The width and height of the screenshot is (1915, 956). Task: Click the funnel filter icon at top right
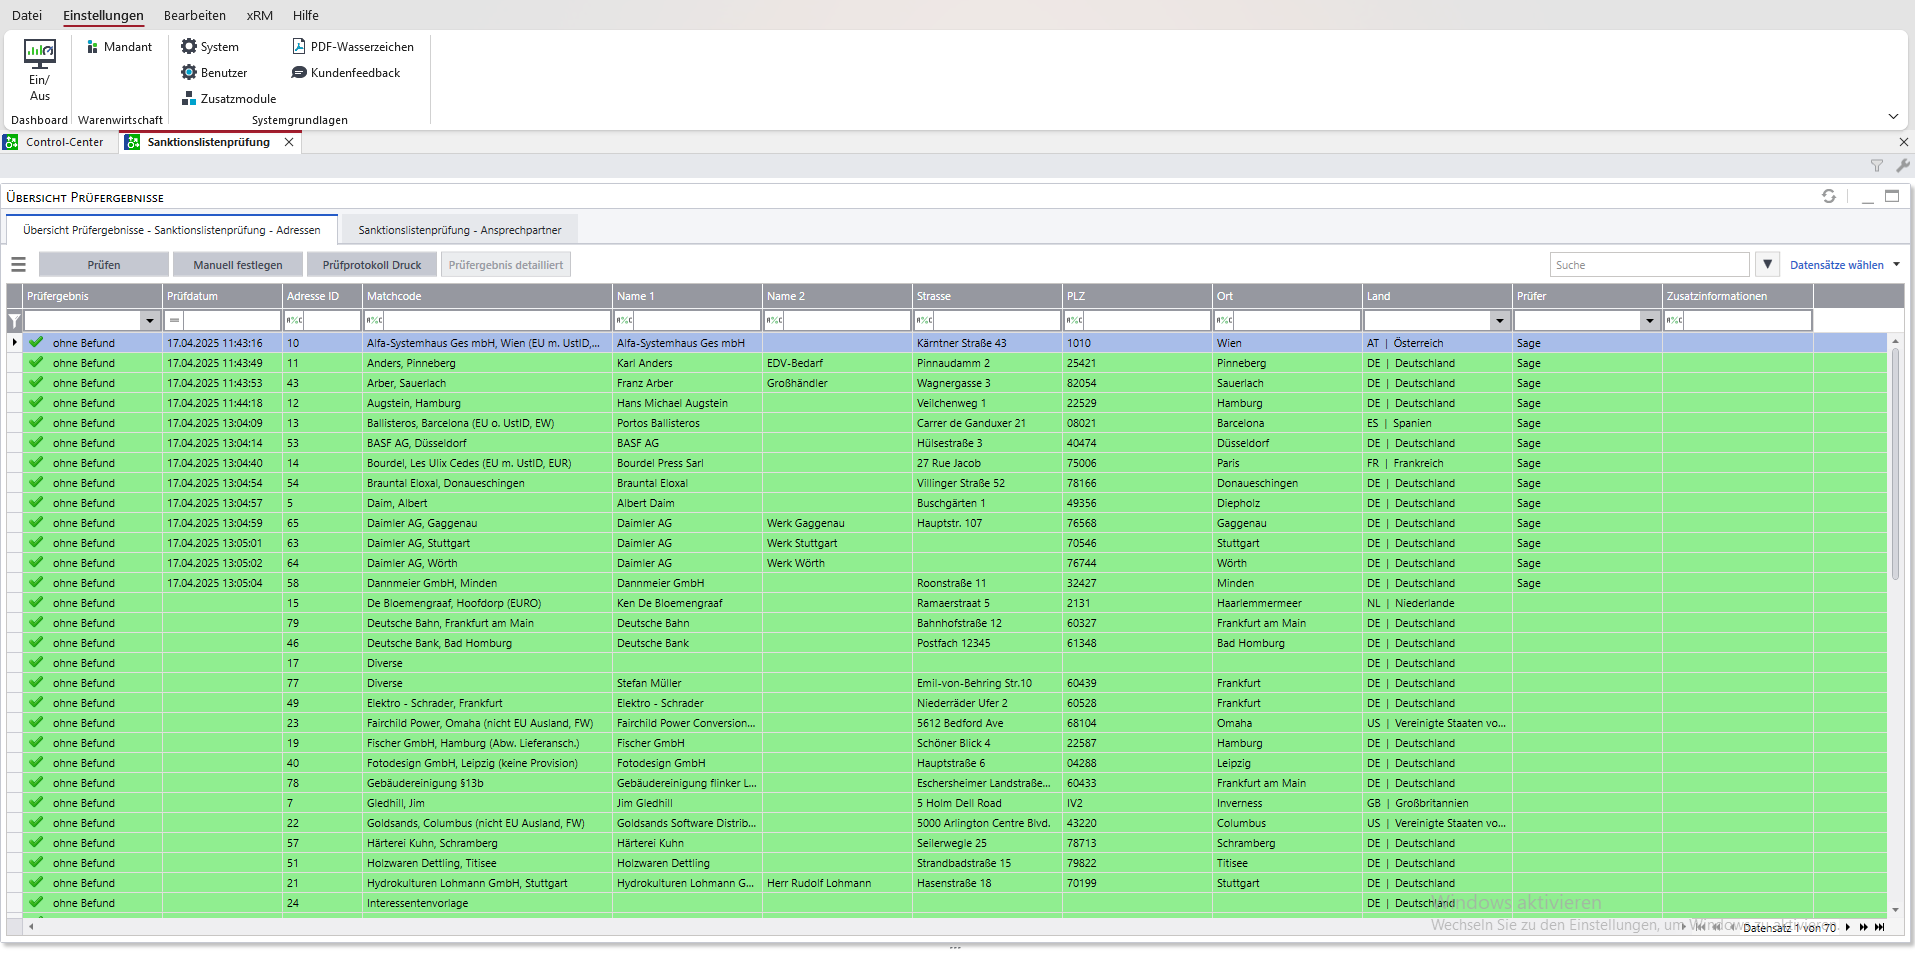click(x=1876, y=166)
